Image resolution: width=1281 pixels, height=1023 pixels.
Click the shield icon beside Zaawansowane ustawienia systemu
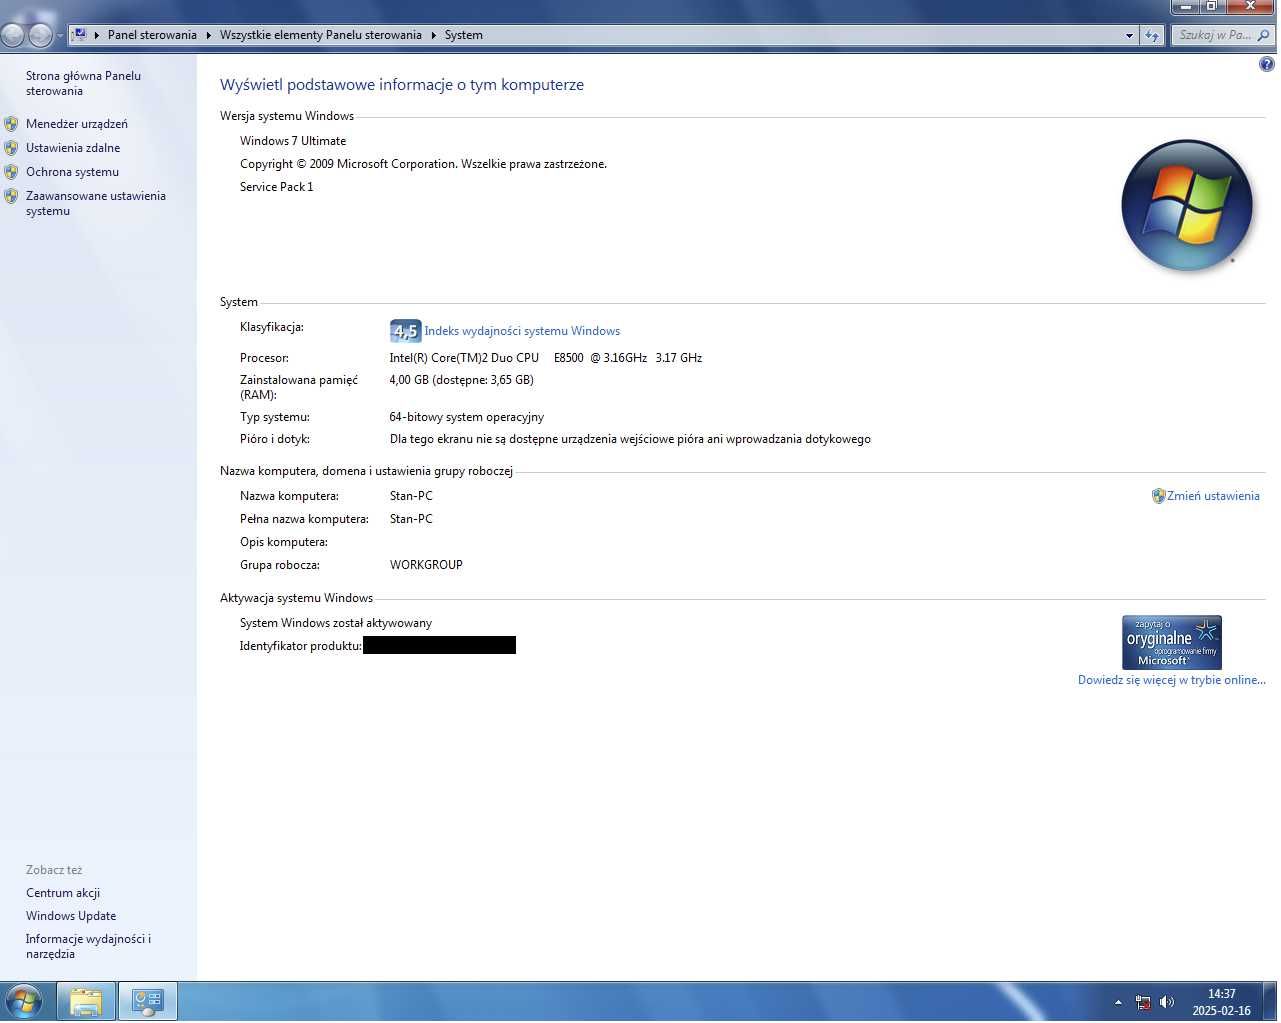[11, 196]
